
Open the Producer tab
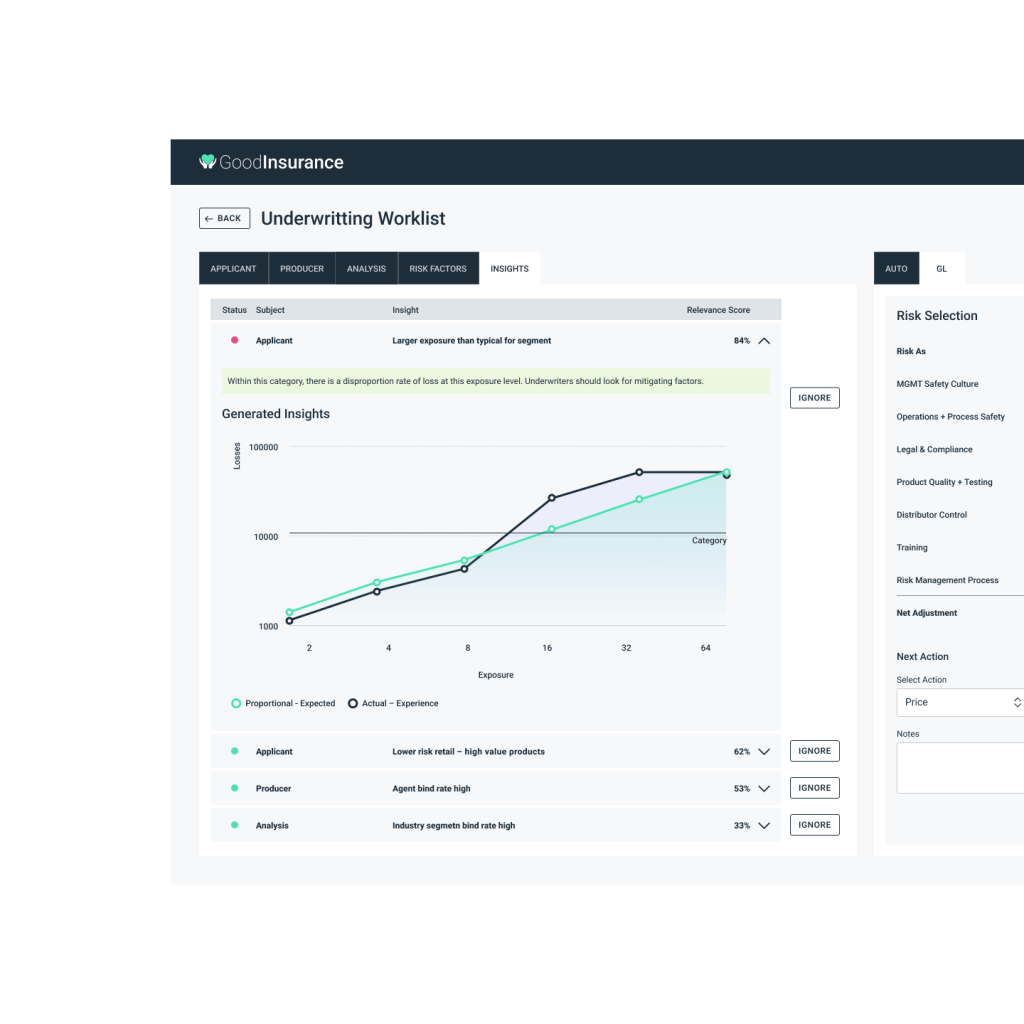[301, 269]
